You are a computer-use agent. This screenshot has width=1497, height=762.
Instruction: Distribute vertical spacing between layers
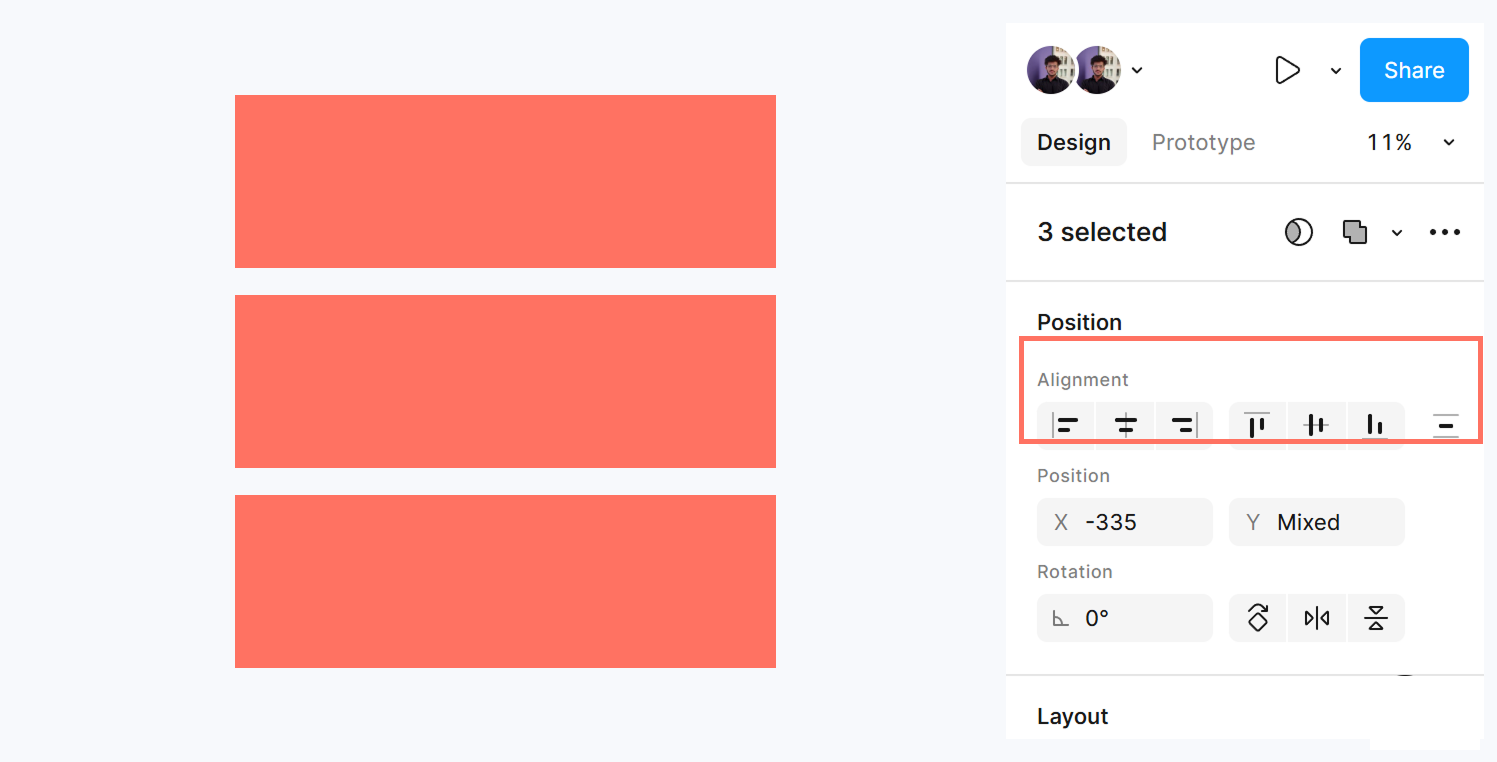click(x=1446, y=426)
